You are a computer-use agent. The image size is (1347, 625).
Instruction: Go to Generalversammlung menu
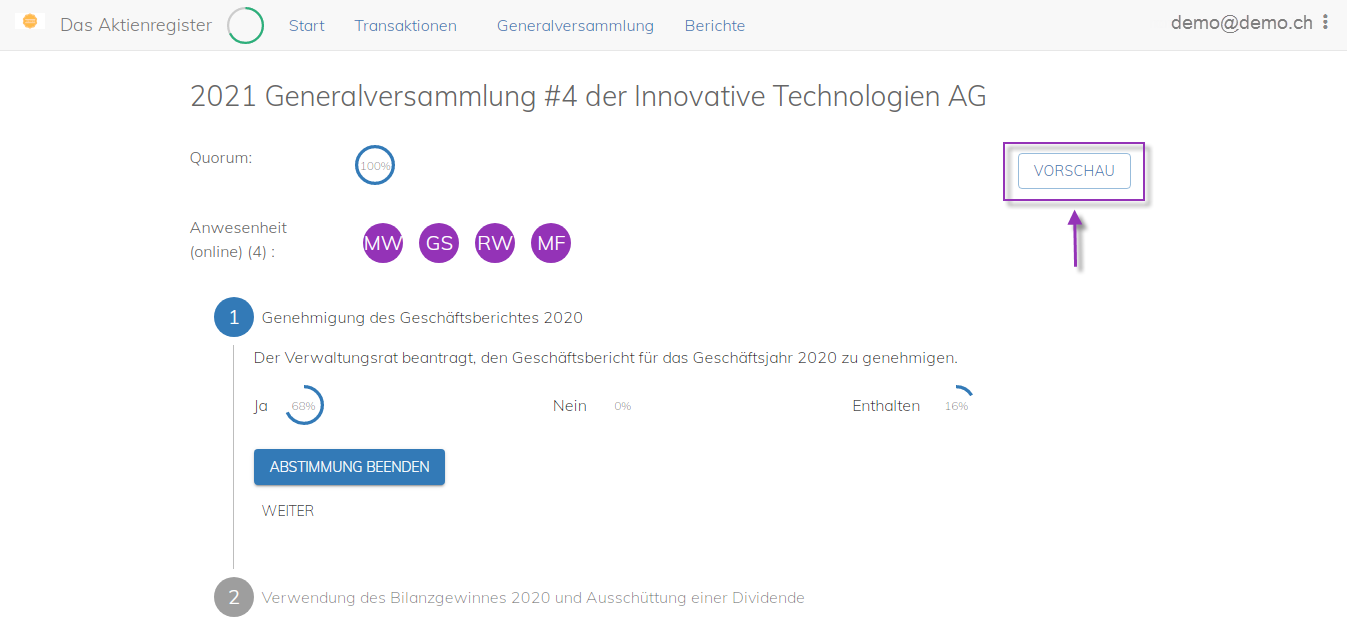coord(575,26)
